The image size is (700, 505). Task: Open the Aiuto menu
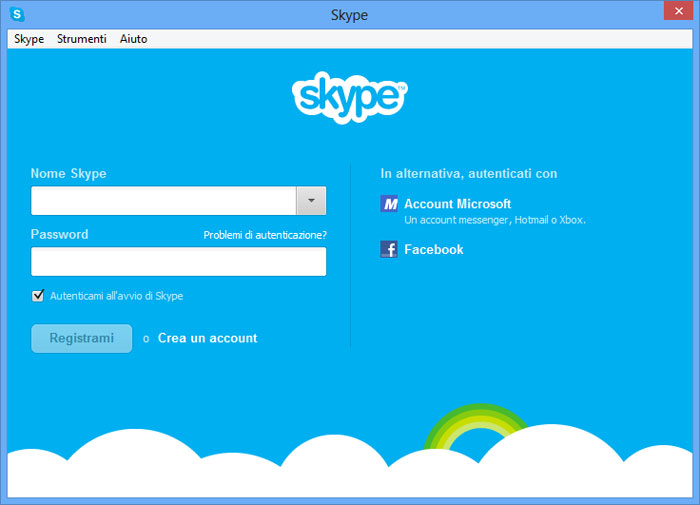[x=133, y=39]
